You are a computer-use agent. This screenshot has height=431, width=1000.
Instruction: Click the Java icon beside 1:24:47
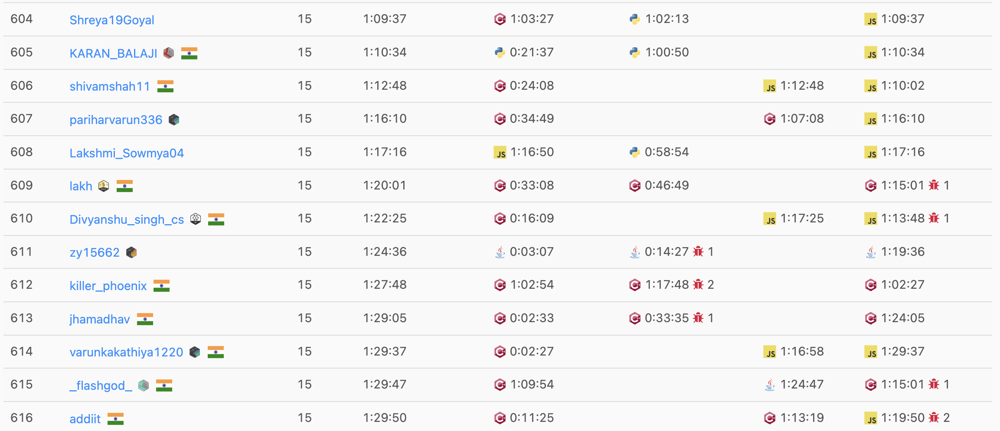pos(769,385)
